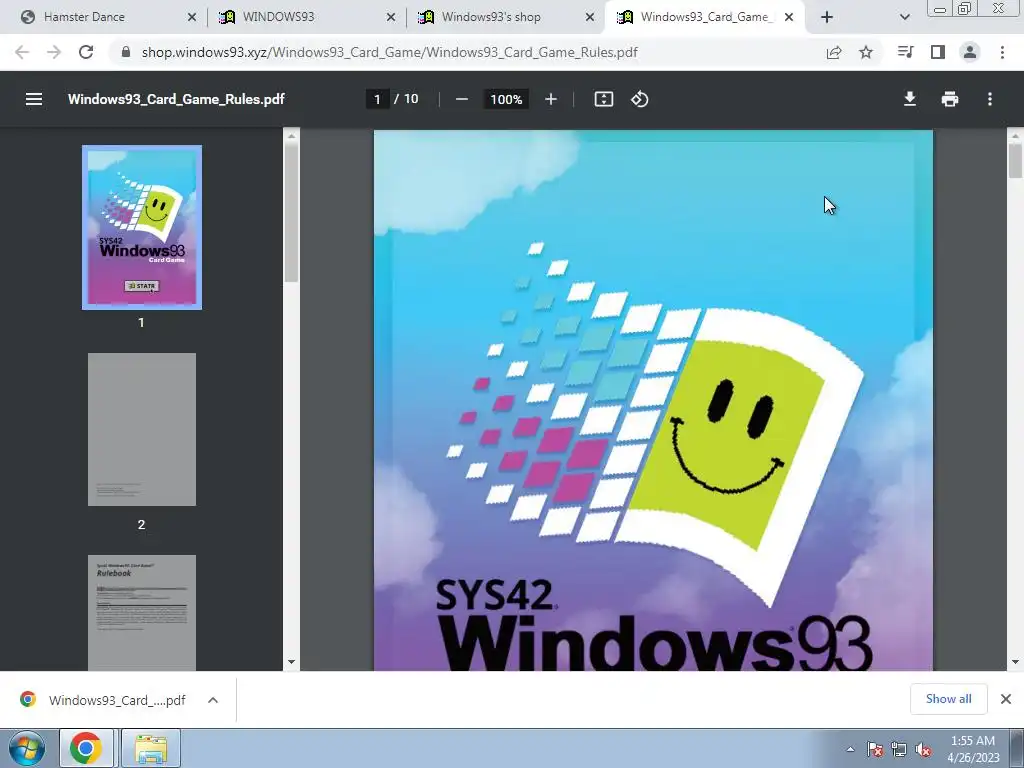Click the document scrollbar up arrow
Viewport: 1024px width, 768px height.
pos(1015,136)
